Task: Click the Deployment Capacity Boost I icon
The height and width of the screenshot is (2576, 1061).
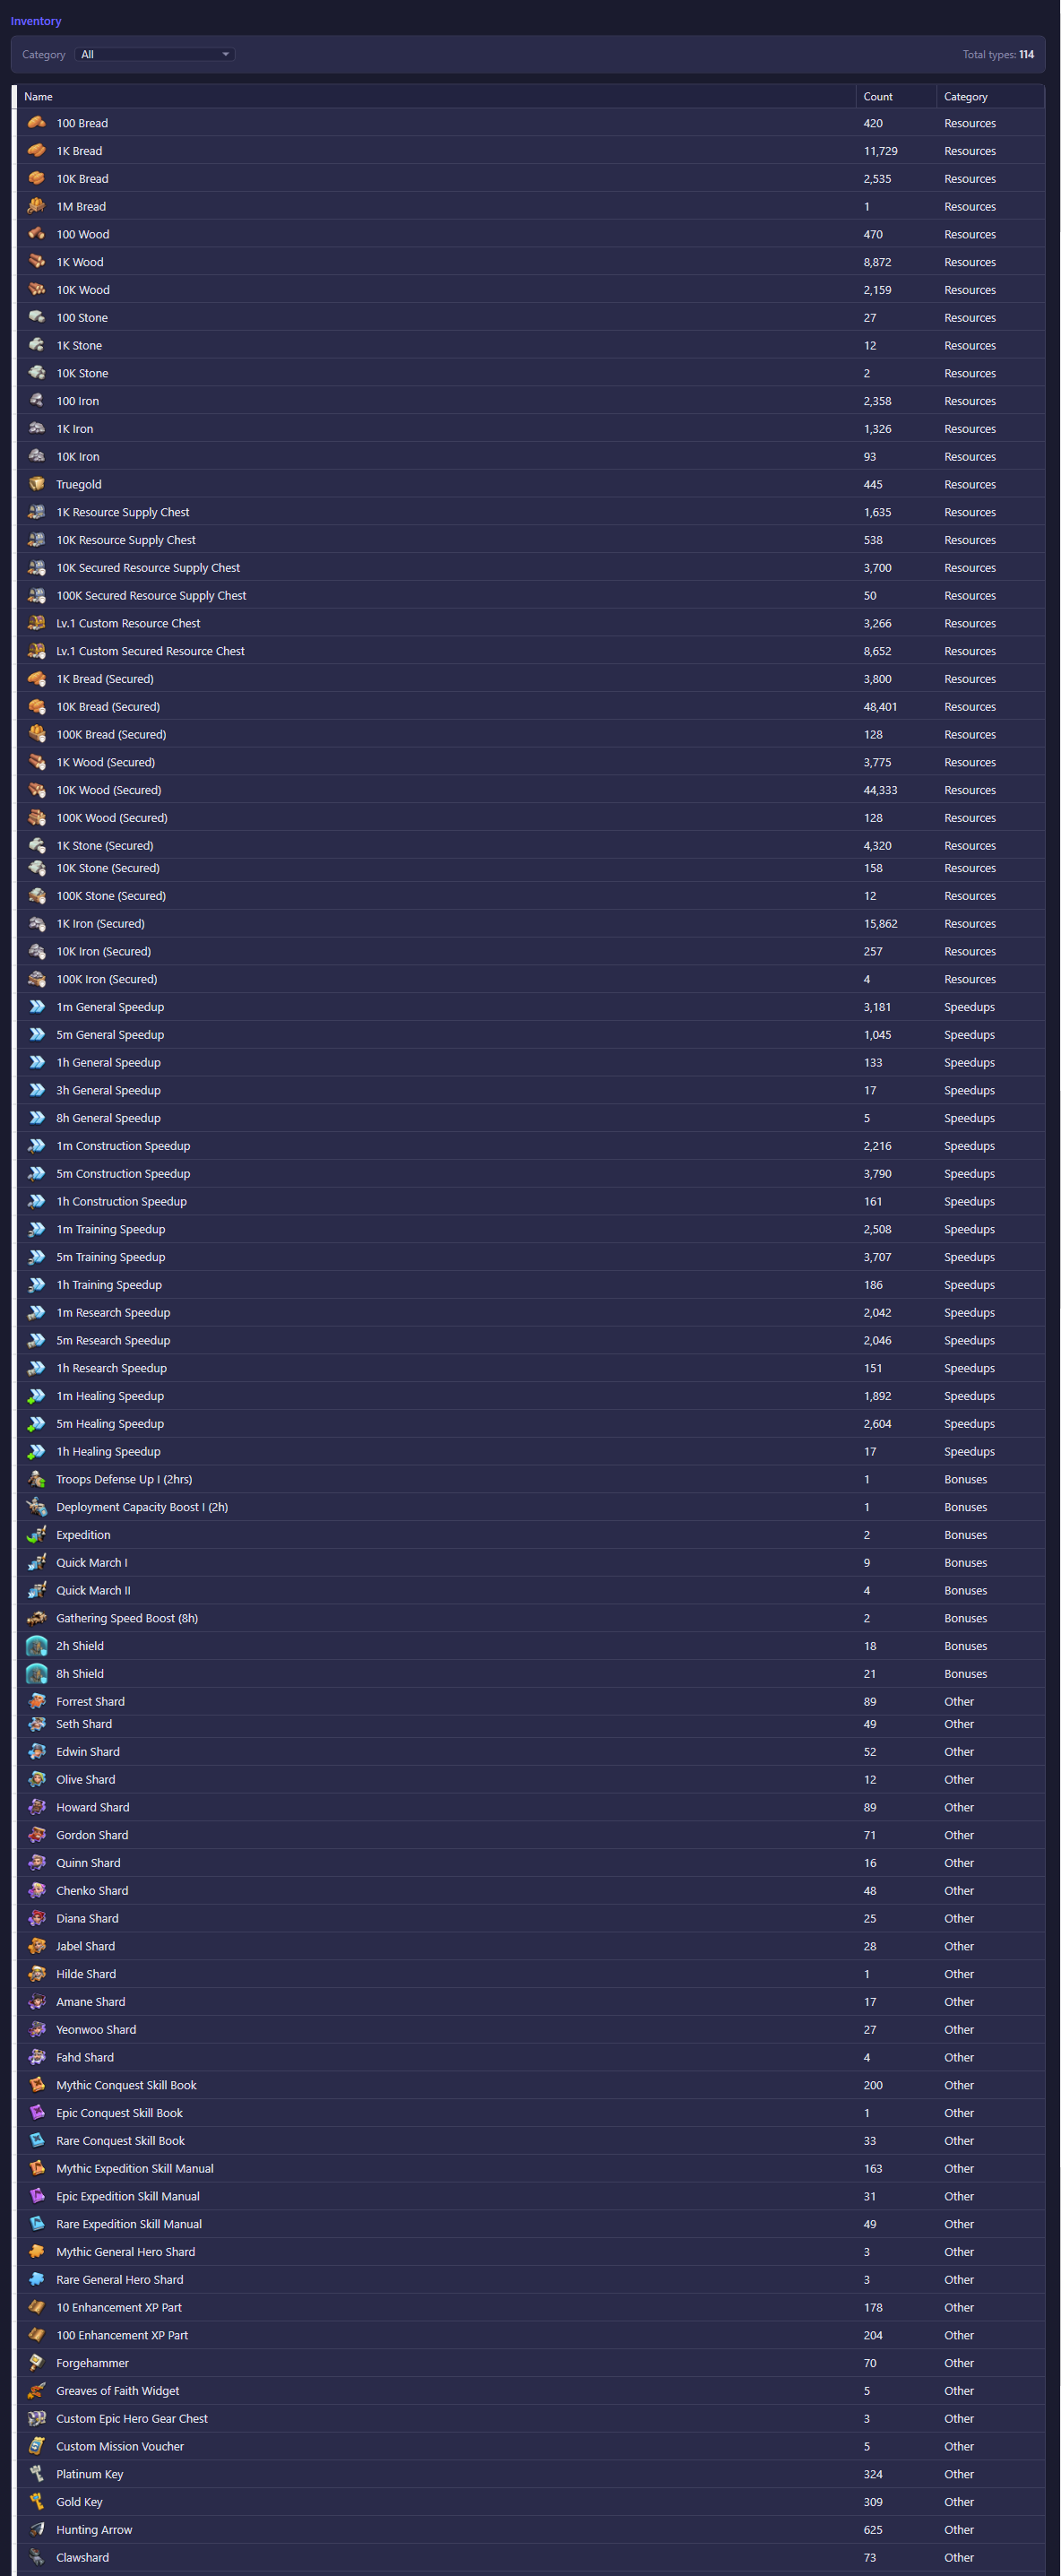Action: point(37,1508)
